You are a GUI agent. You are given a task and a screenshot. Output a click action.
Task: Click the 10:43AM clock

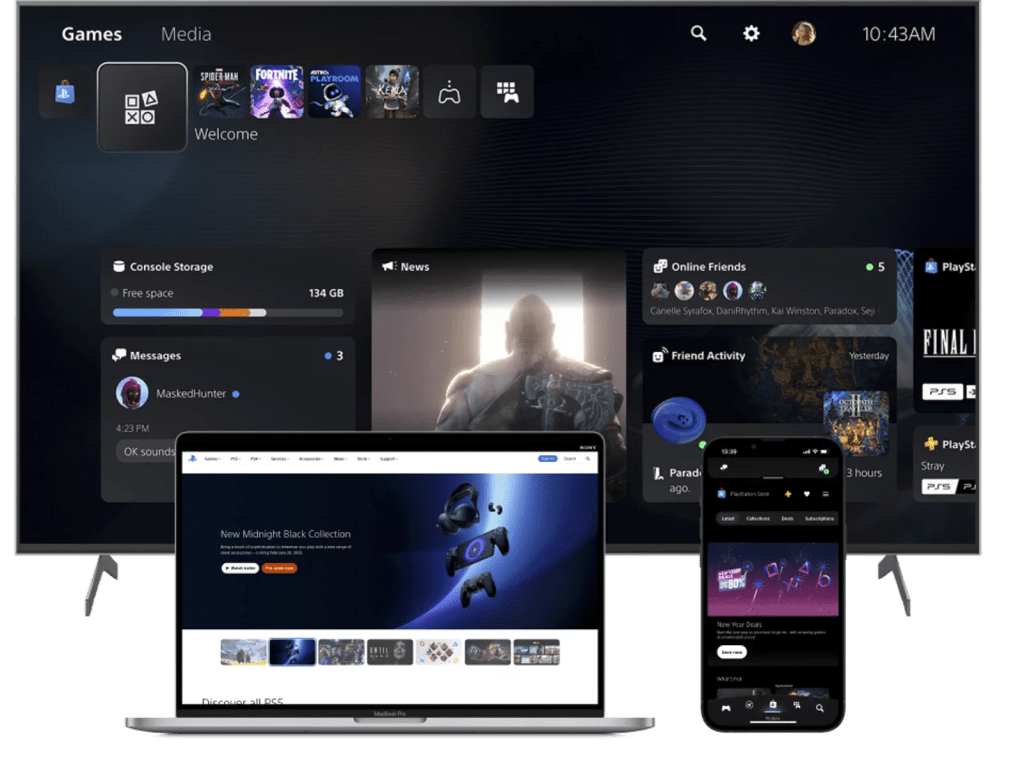[x=898, y=34]
